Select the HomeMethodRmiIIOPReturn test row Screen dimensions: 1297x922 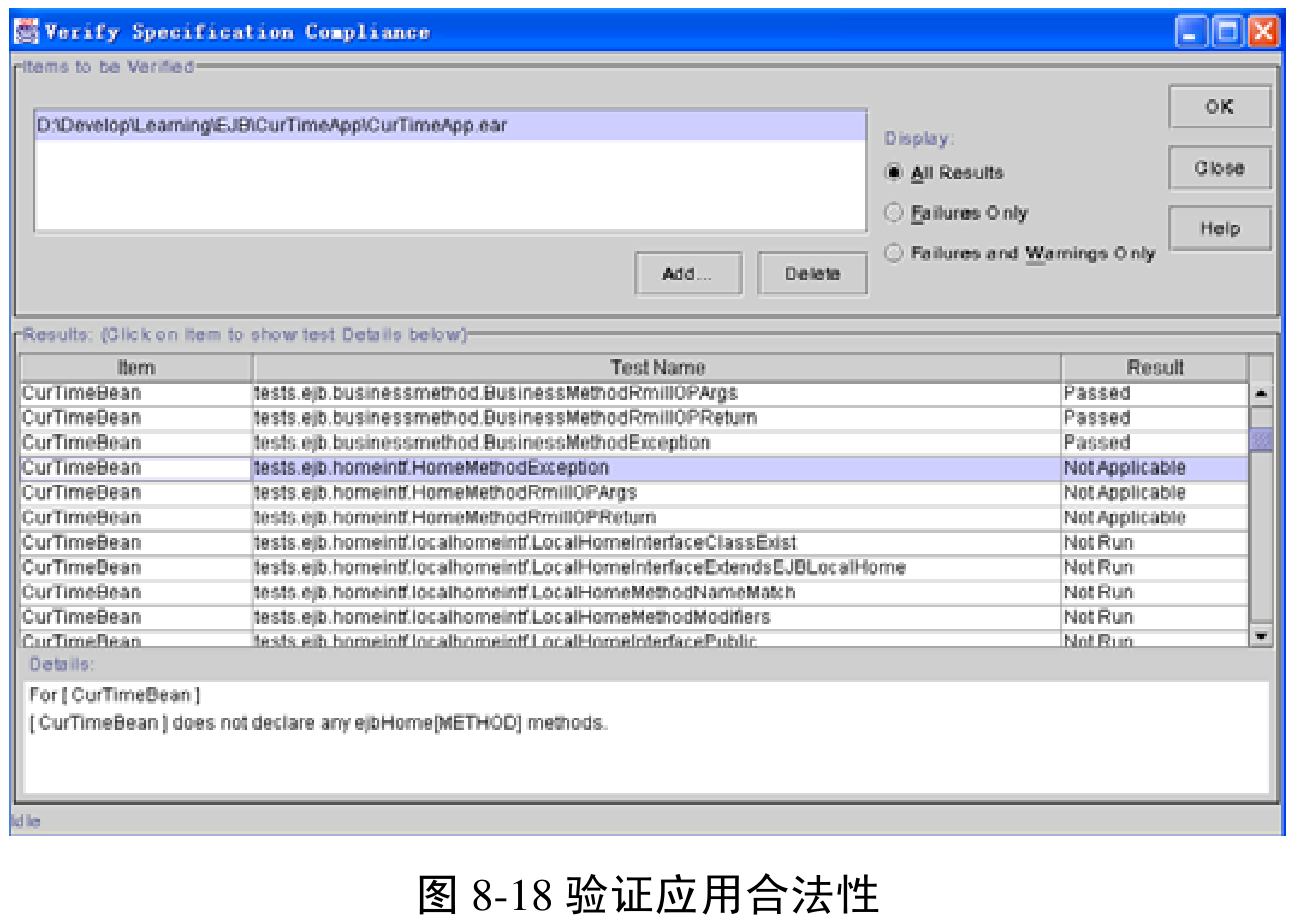634,518
